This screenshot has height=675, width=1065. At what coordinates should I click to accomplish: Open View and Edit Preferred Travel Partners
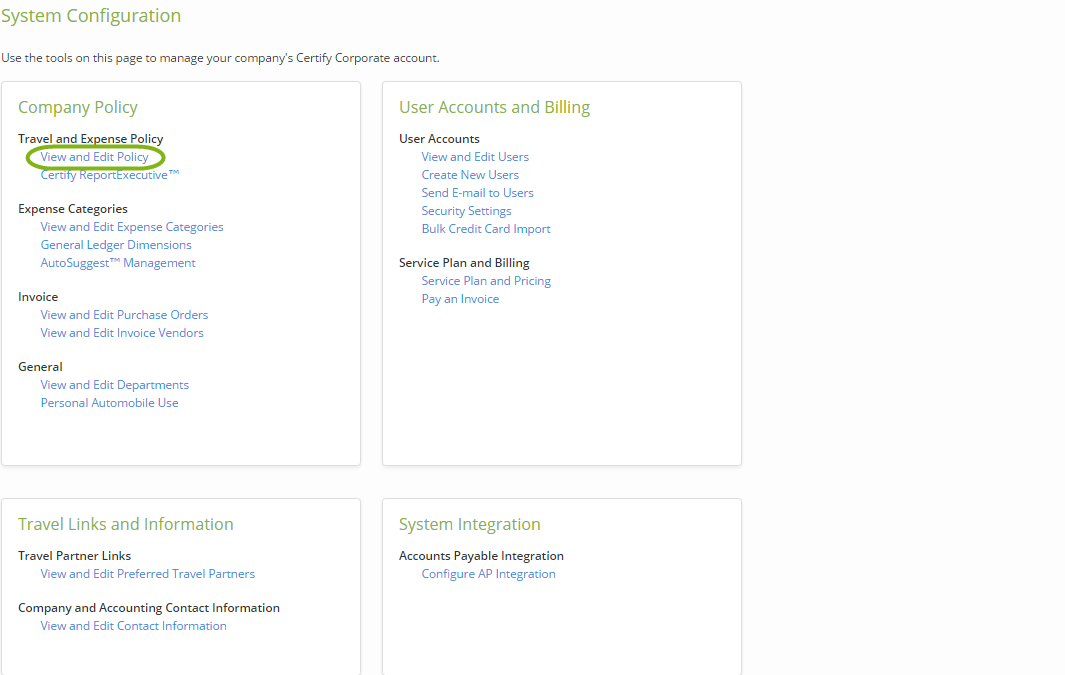point(147,573)
